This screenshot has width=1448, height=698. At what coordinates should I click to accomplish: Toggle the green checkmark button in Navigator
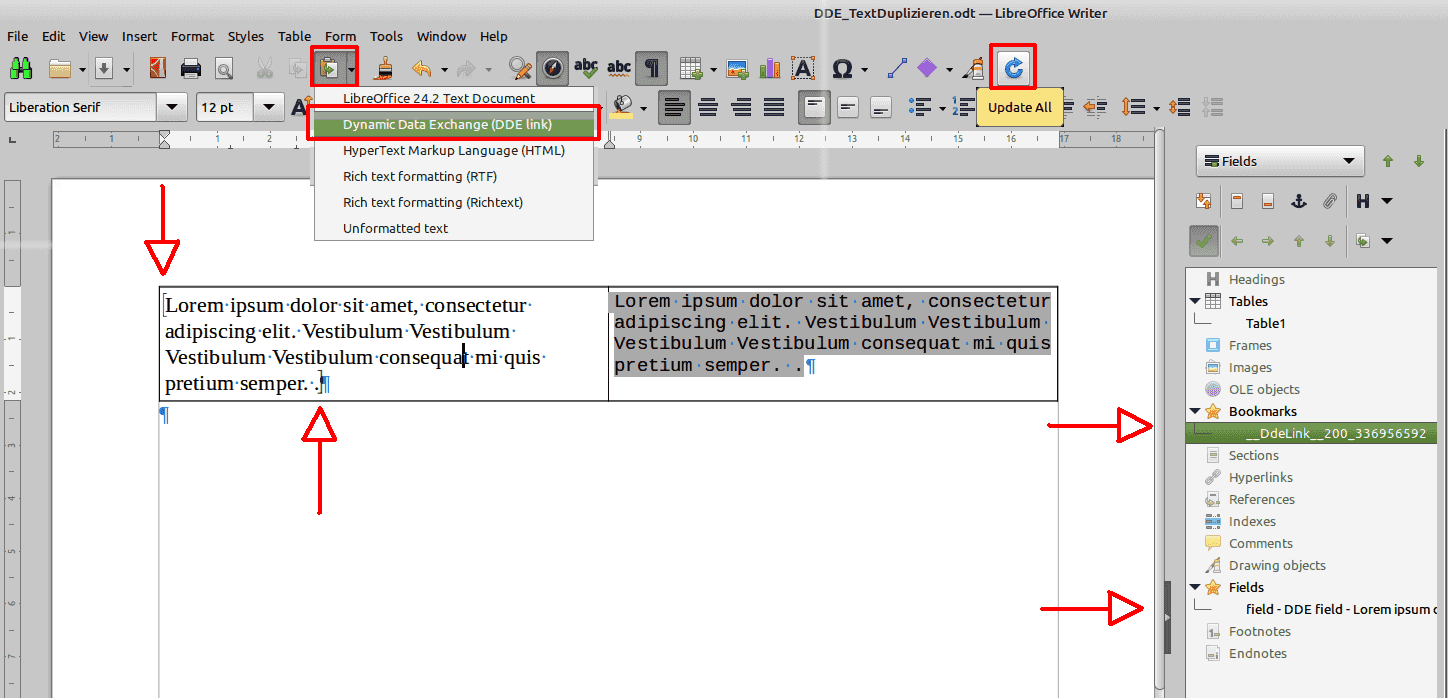(1204, 240)
